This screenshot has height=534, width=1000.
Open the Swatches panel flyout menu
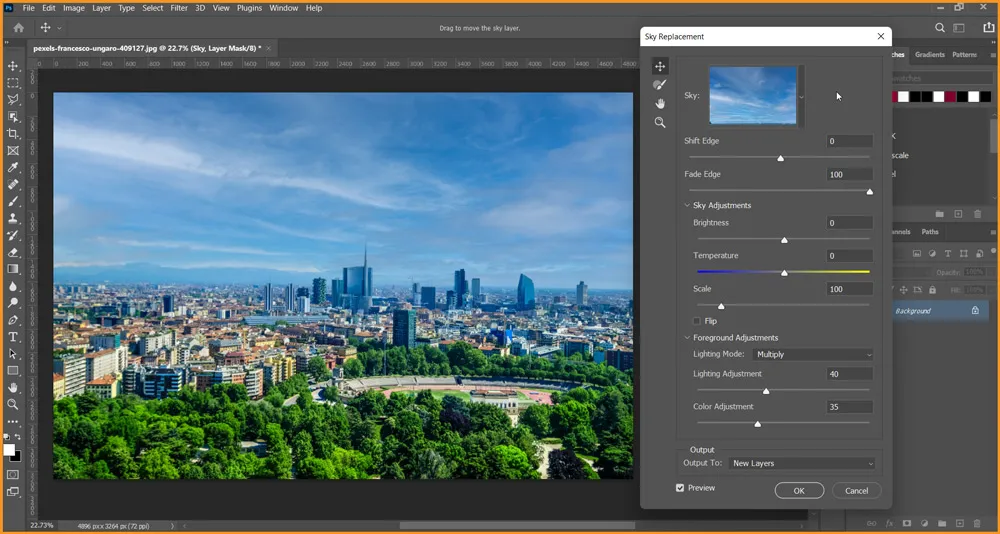[x=993, y=55]
